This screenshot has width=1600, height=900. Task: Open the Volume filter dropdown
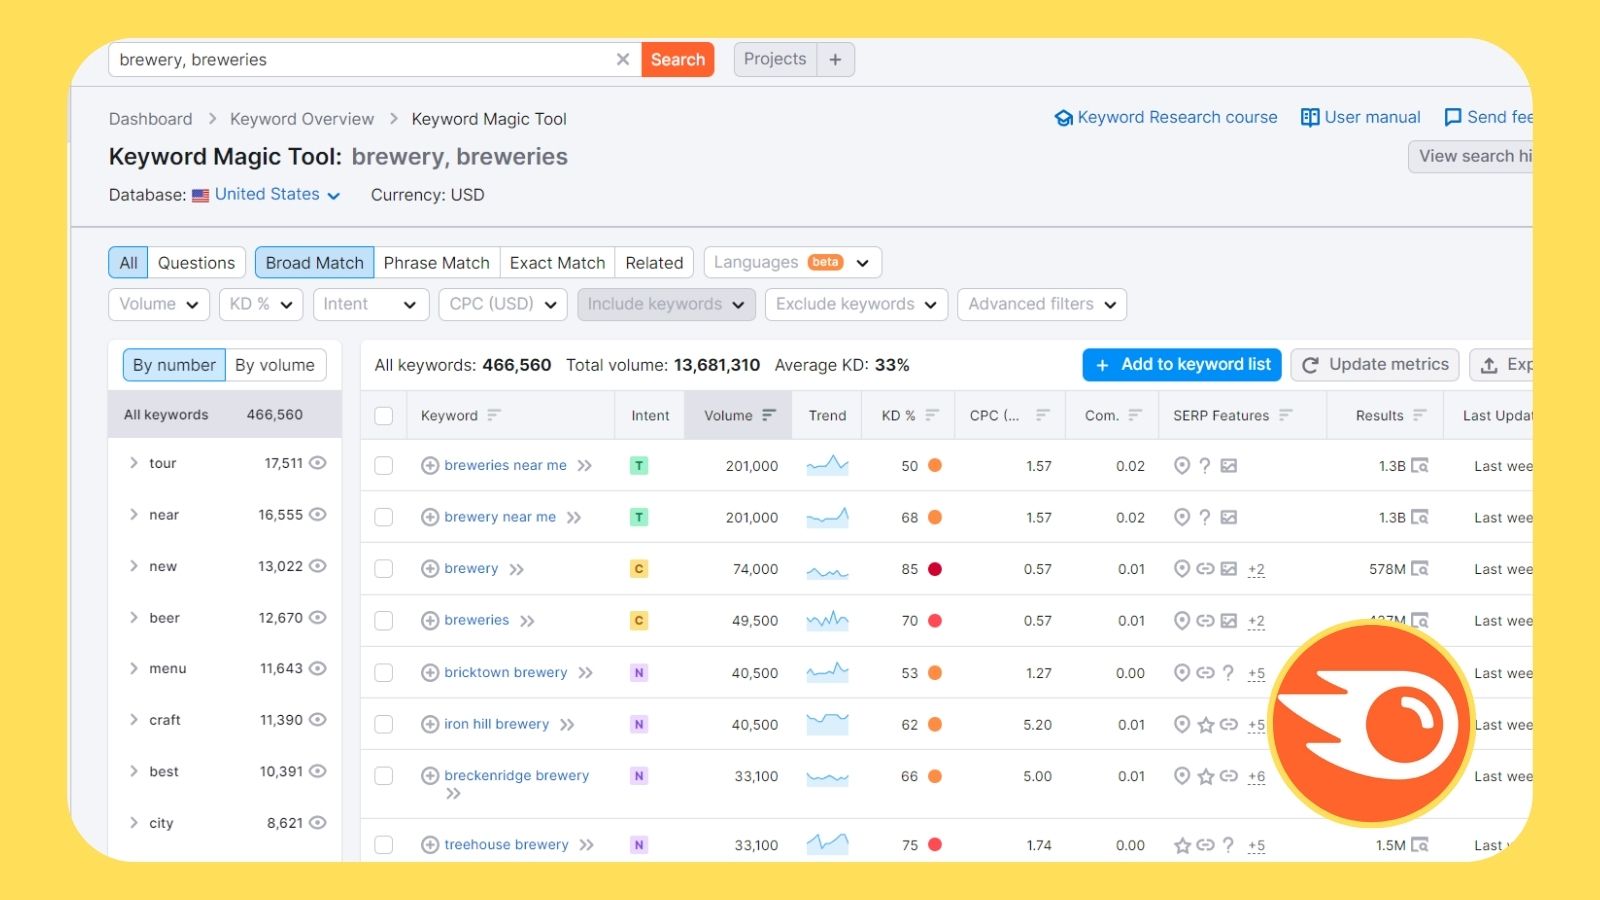(x=159, y=304)
